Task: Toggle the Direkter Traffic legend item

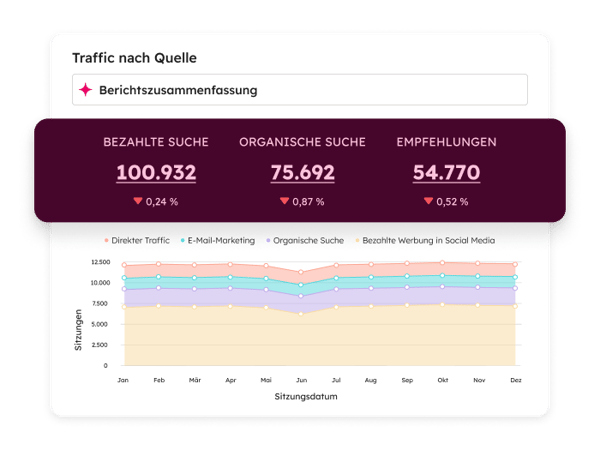Action: pos(137,241)
